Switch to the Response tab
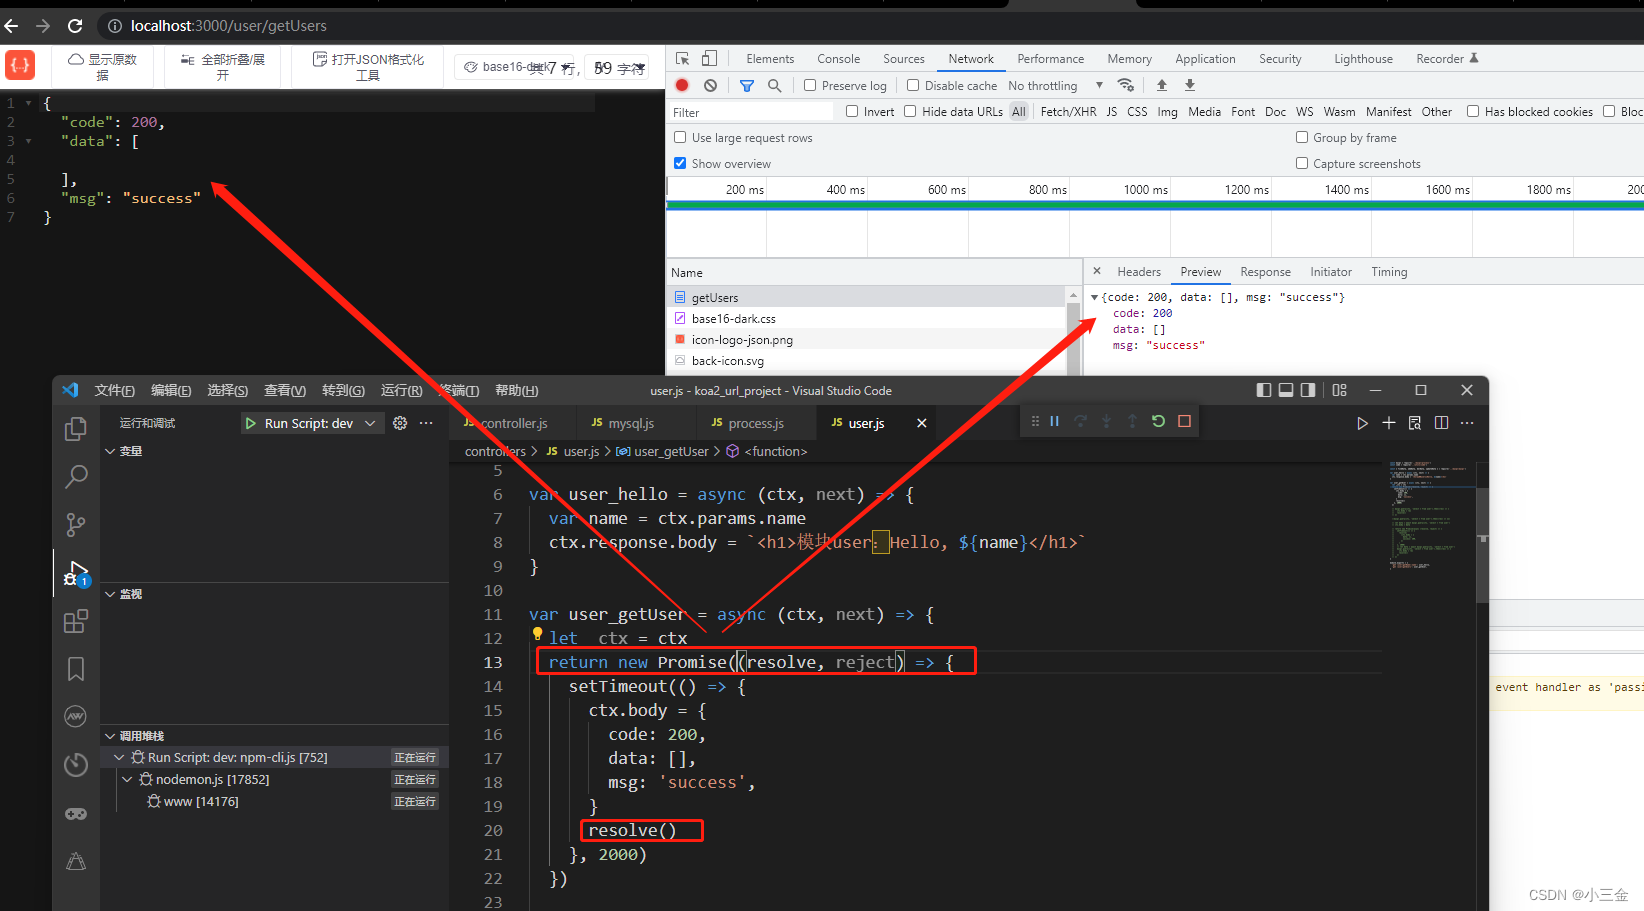This screenshot has height=911, width=1644. [1264, 271]
